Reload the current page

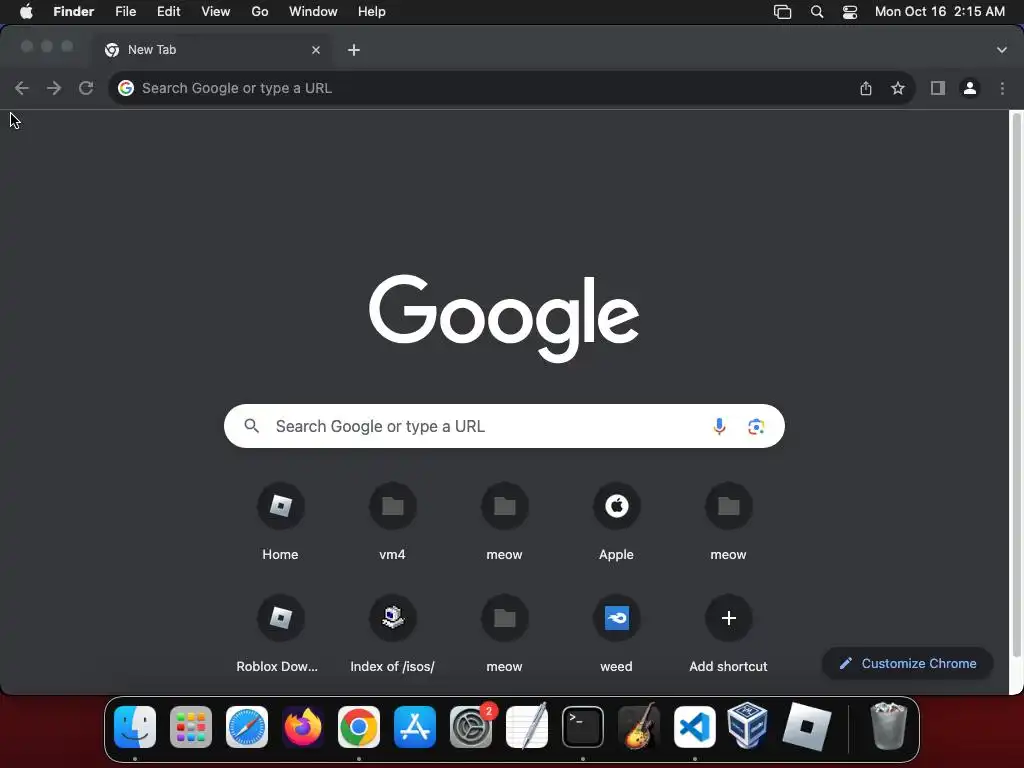point(86,88)
